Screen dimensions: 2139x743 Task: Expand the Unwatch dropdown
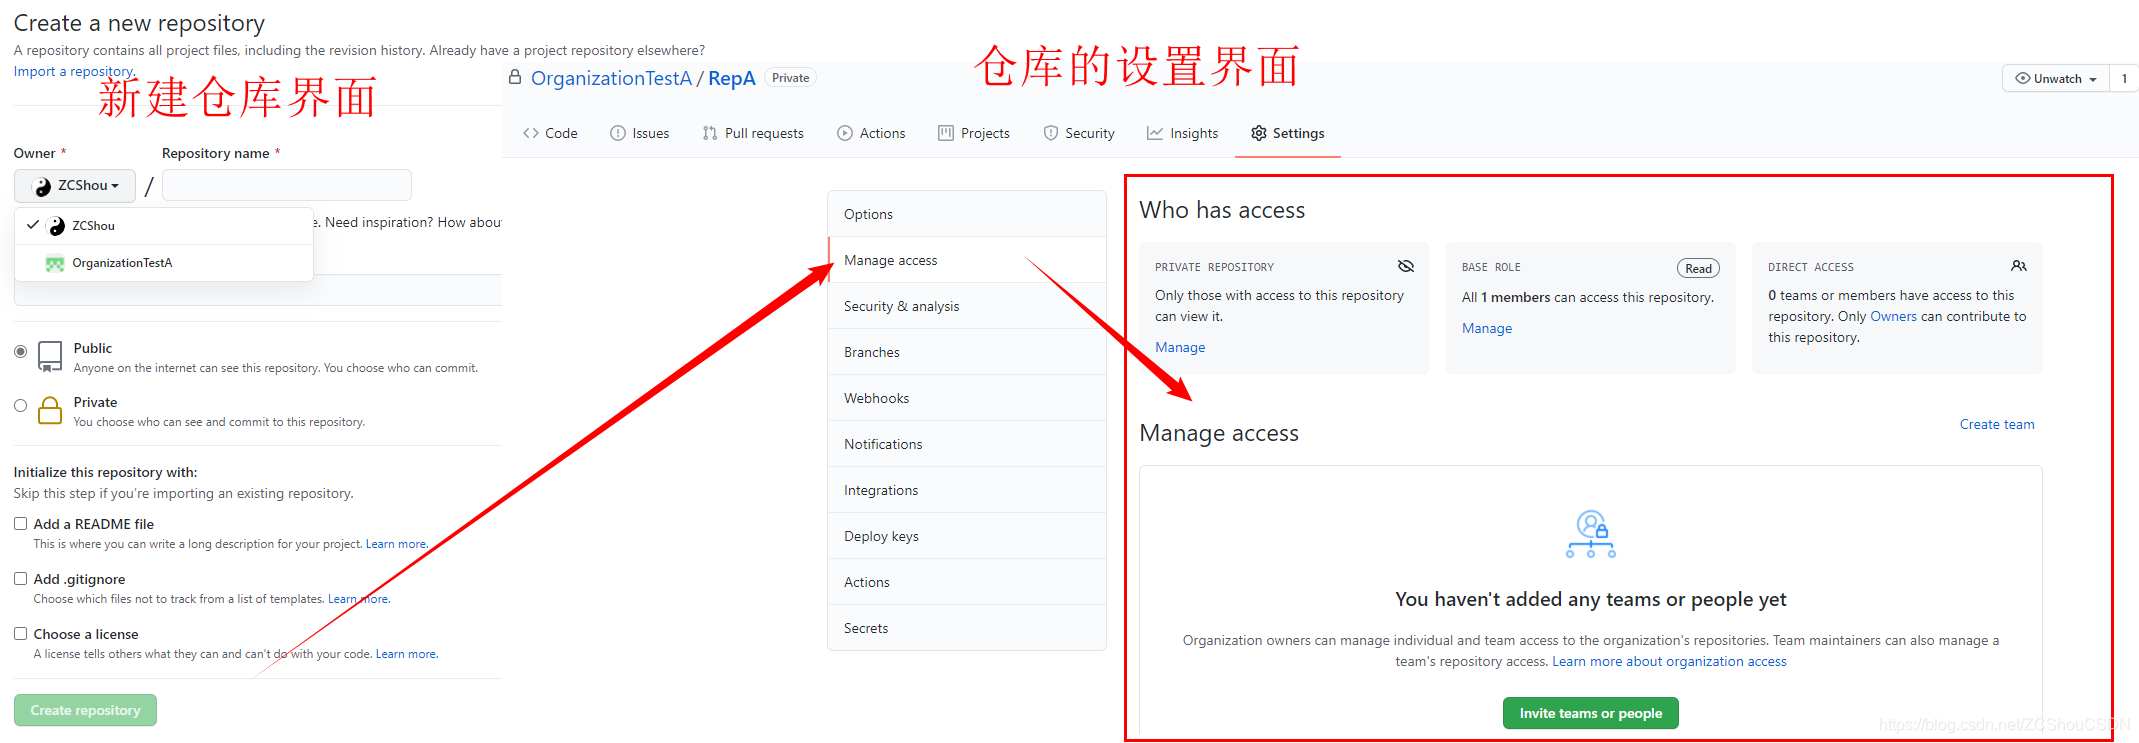coord(2056,78)
